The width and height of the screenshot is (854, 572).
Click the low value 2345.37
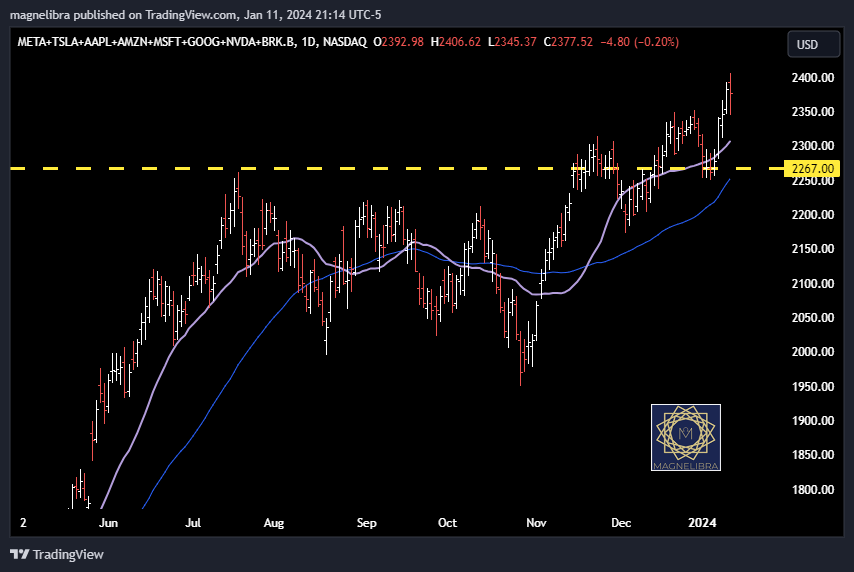(515, 42)
